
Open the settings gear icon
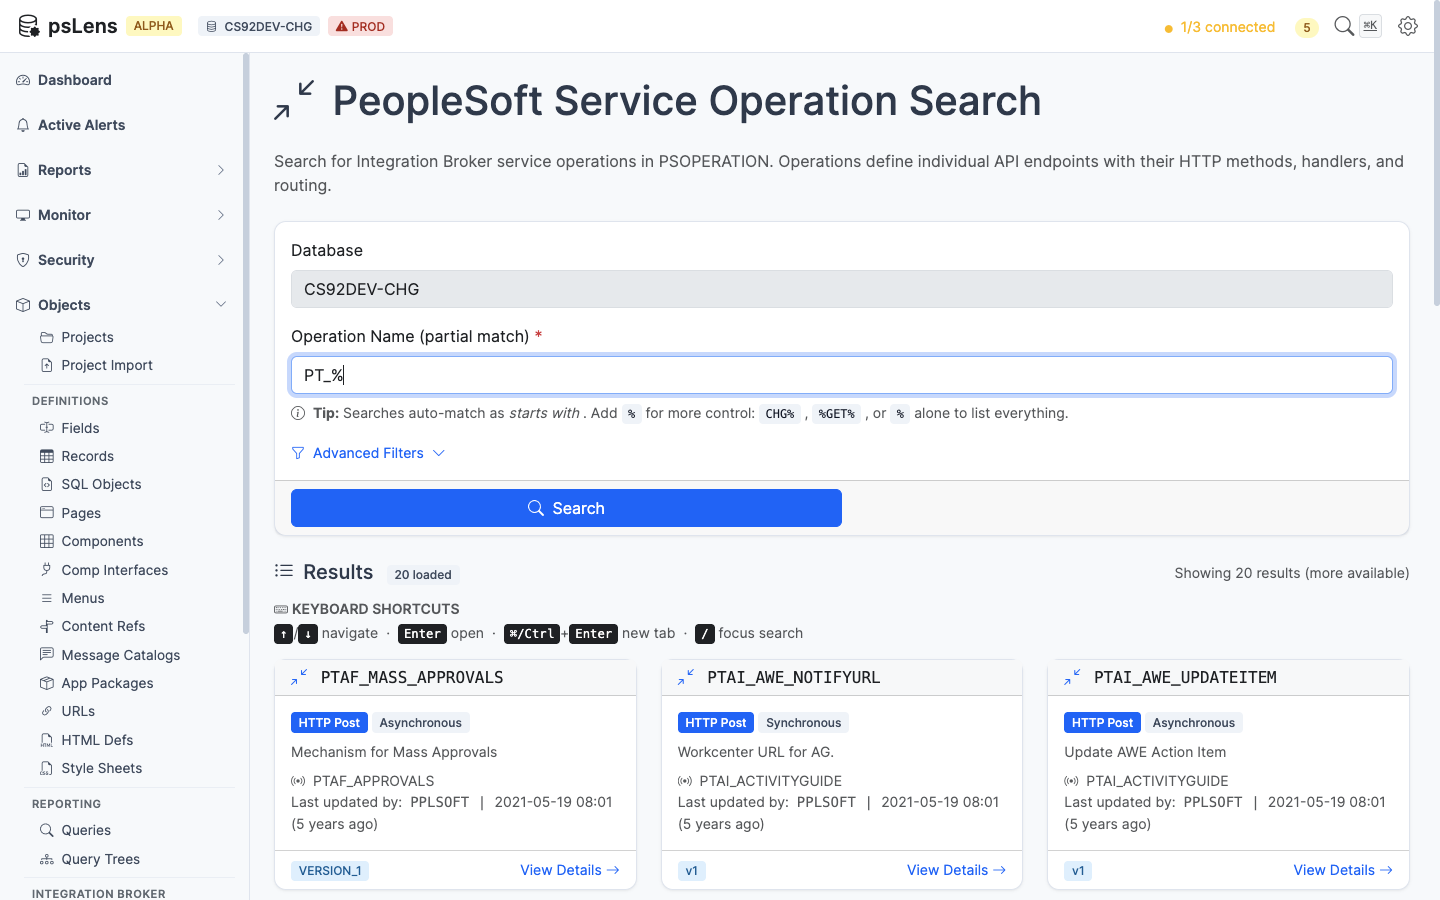(x=1408, y=26)
